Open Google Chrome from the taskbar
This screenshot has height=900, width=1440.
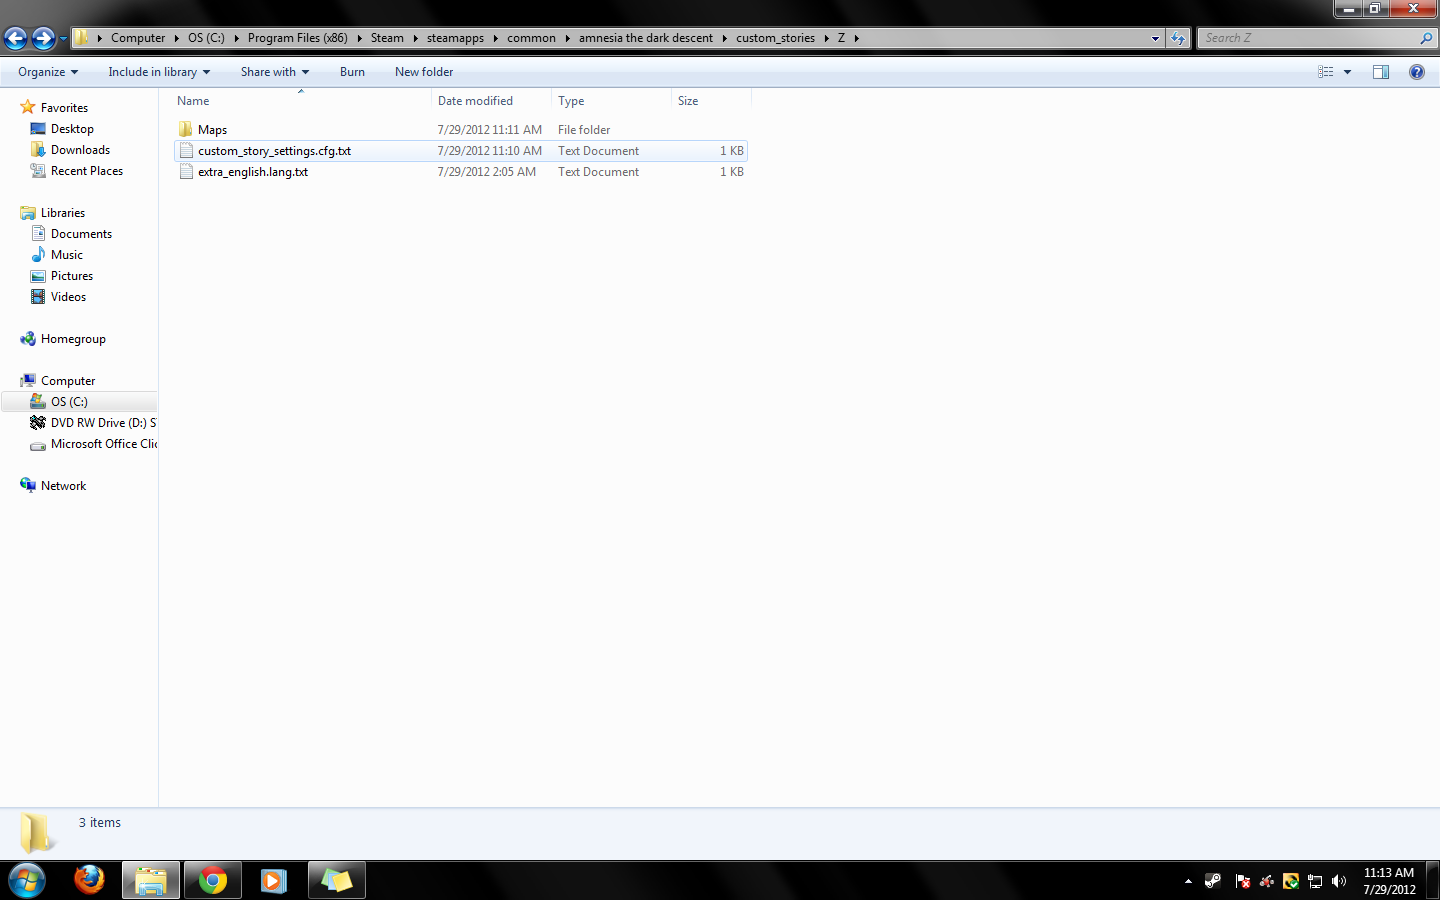pyautogui.click(x=212, y=880)
